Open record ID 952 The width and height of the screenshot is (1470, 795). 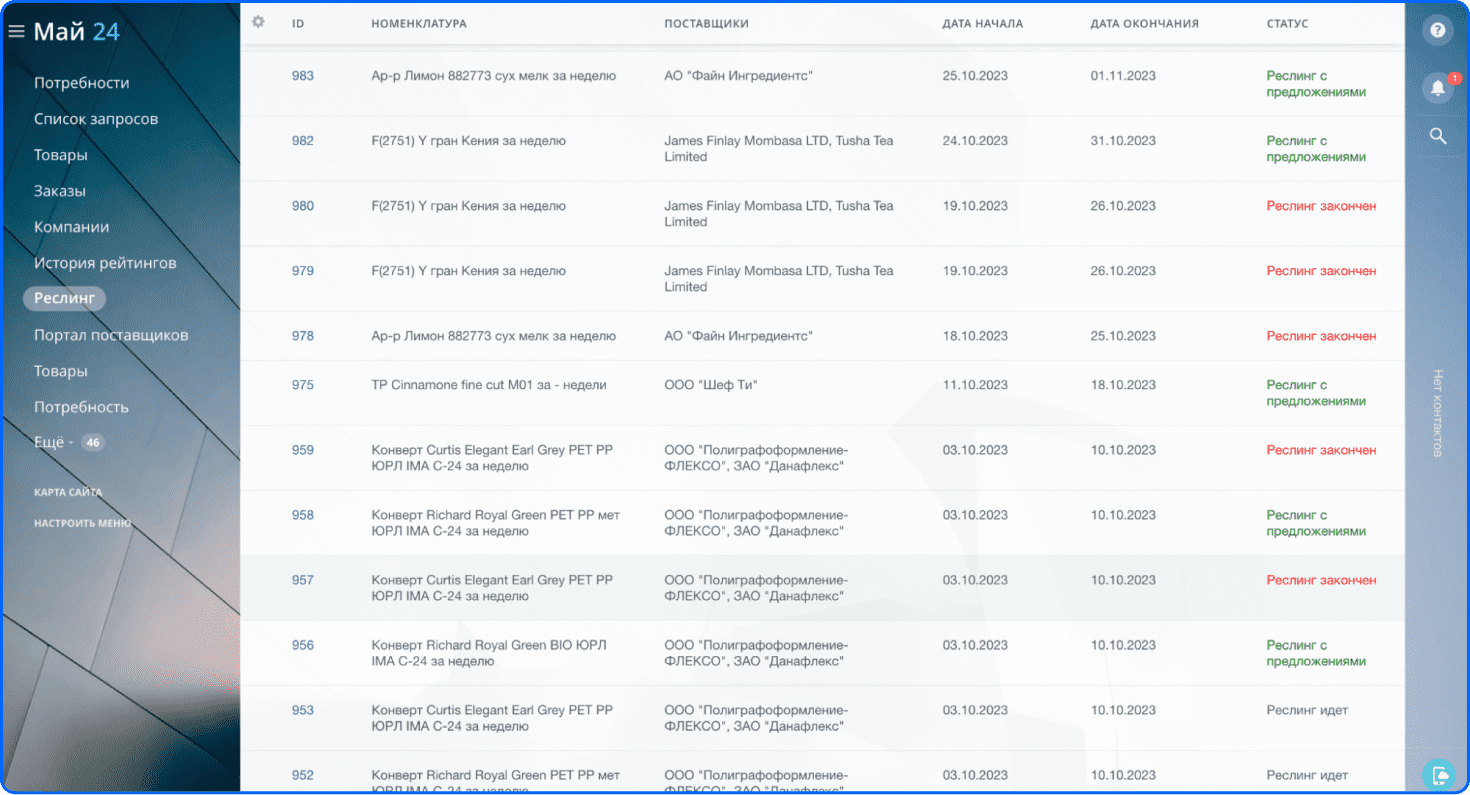pyautogui.click(x=303, y=775)
